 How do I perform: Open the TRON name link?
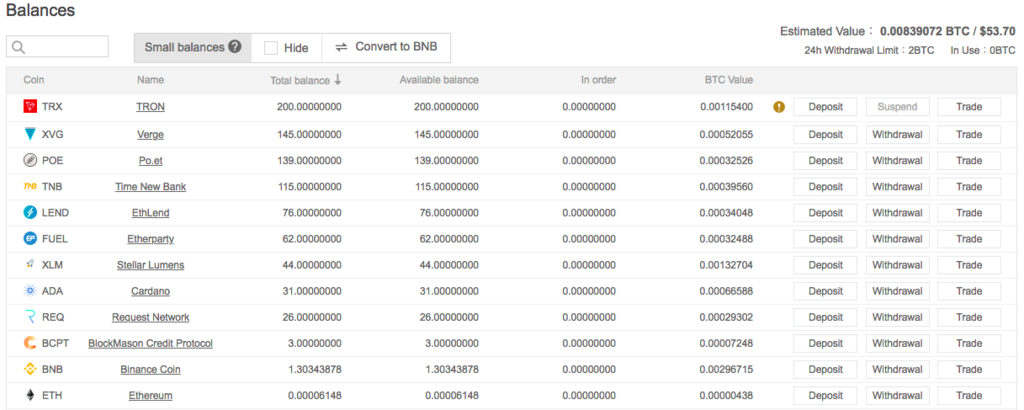point(150,106)
